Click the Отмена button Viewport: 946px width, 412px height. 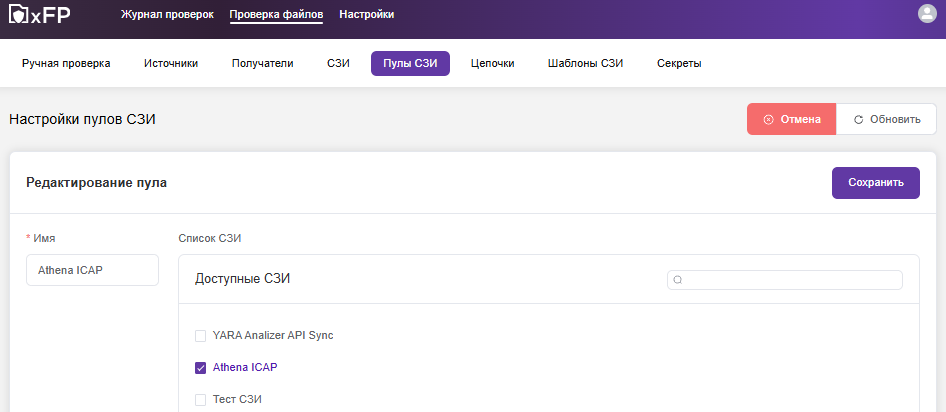(792, 119)
